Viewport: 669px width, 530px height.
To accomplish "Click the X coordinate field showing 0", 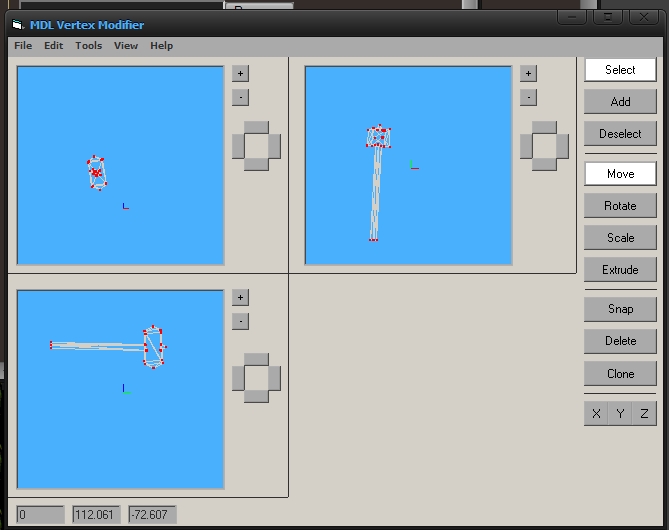I will click(x=41, y=515).
